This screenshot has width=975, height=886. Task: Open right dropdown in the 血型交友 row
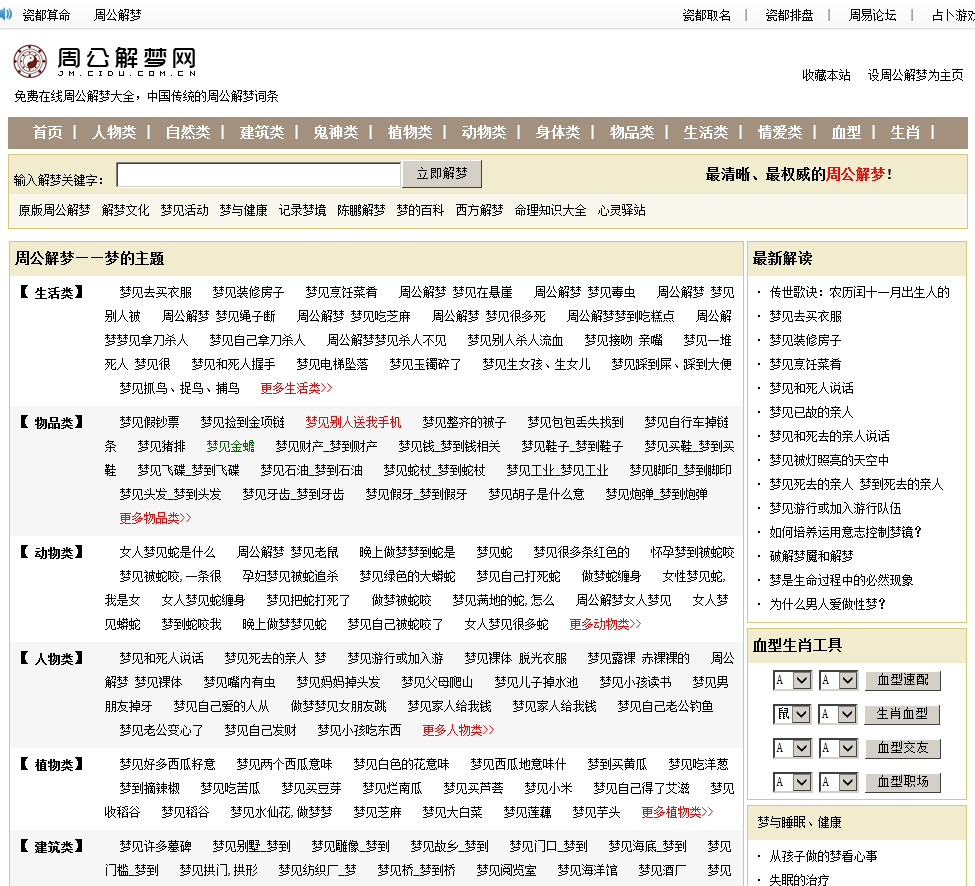coord(838,748)
